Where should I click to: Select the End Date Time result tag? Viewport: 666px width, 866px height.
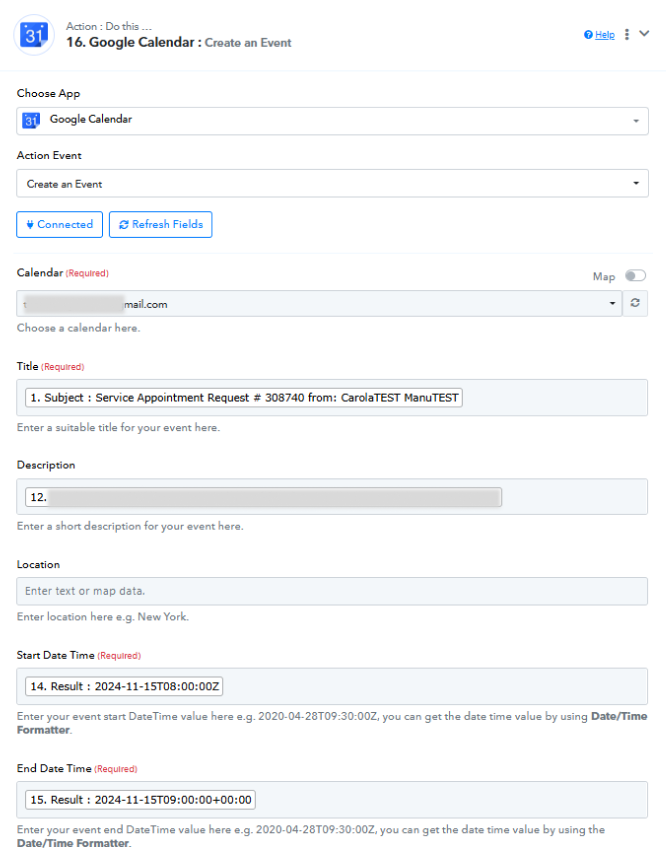coord(140,800)
